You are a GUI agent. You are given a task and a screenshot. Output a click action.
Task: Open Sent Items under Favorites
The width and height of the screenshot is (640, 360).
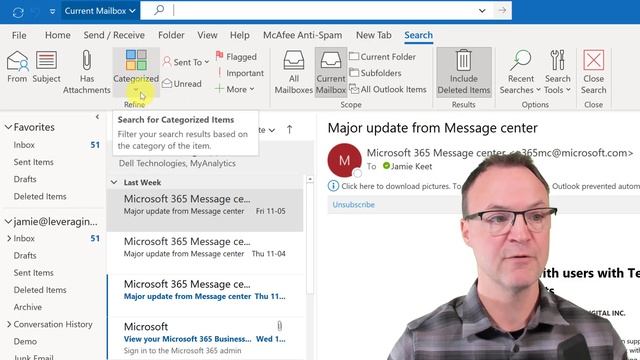pos(33,162)
